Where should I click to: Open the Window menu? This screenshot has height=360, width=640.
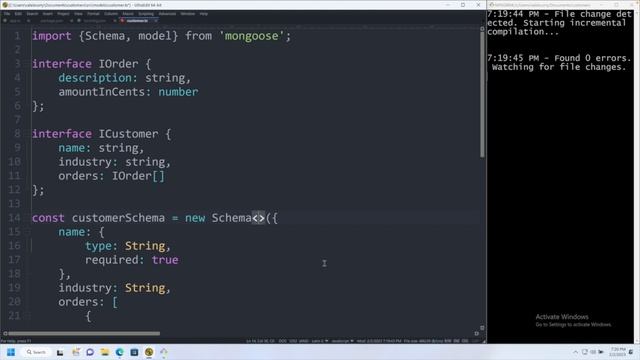(188, 14)
